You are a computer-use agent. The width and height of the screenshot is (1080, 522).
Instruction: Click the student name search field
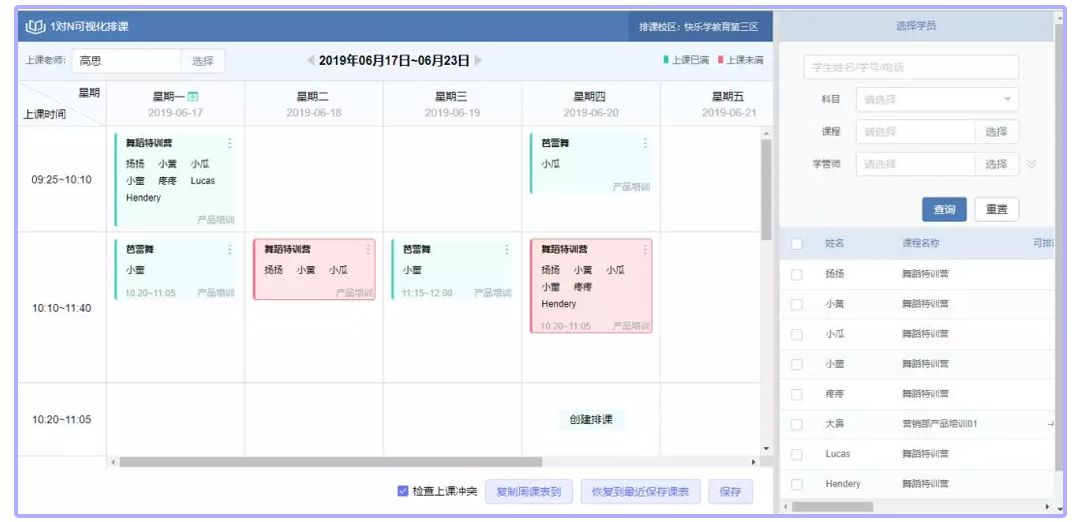(x=911, y=67)
